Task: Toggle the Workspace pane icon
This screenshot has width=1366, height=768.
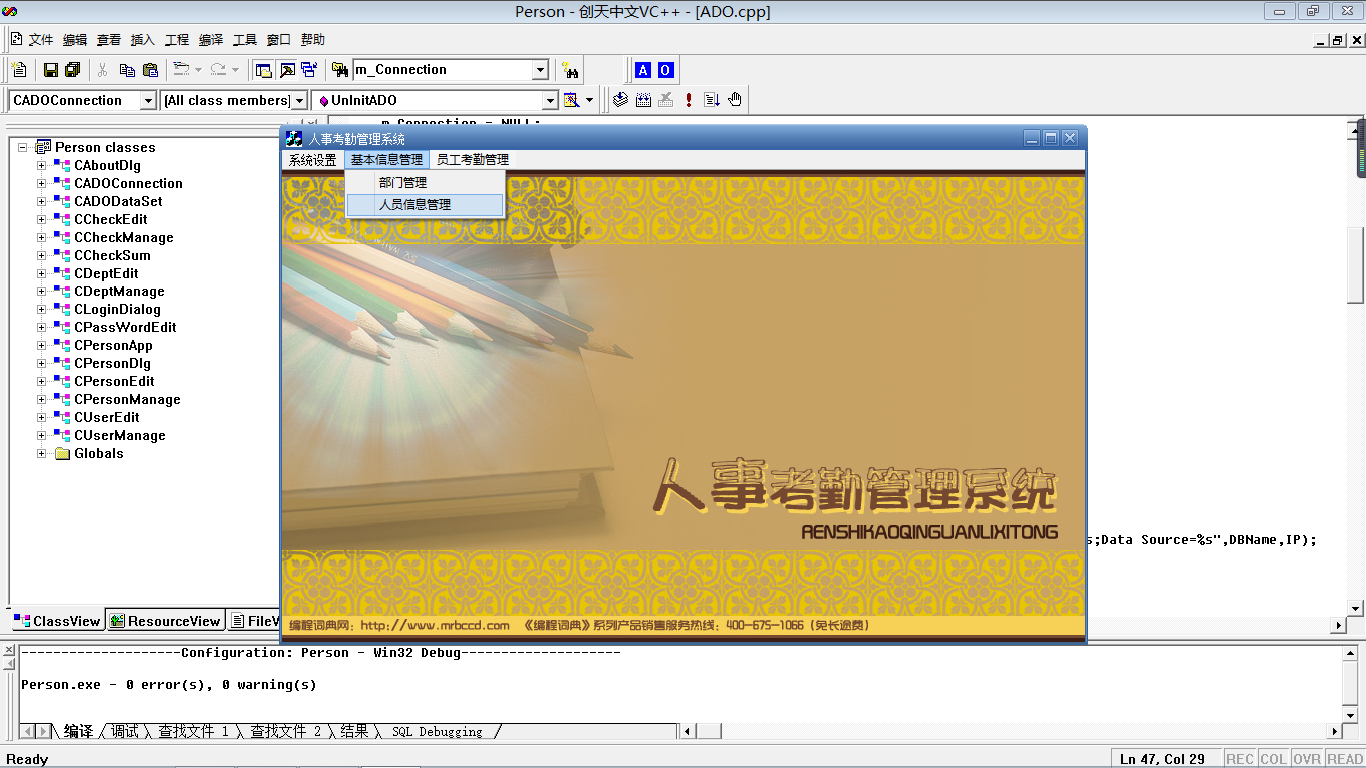Action: (x=264, y=70)
